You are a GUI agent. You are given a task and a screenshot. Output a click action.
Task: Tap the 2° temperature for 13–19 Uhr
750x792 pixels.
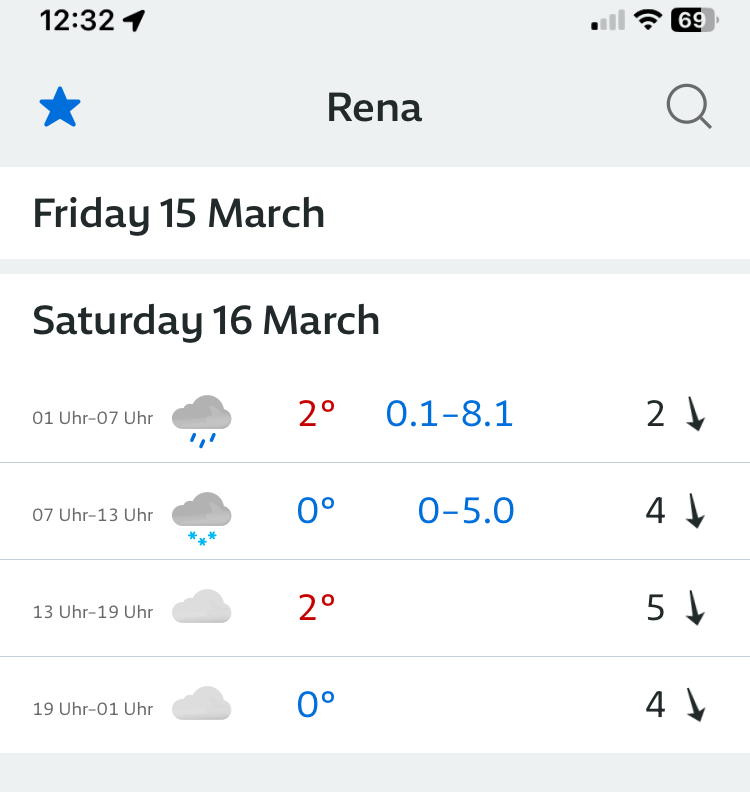click(x=316, y=607)
